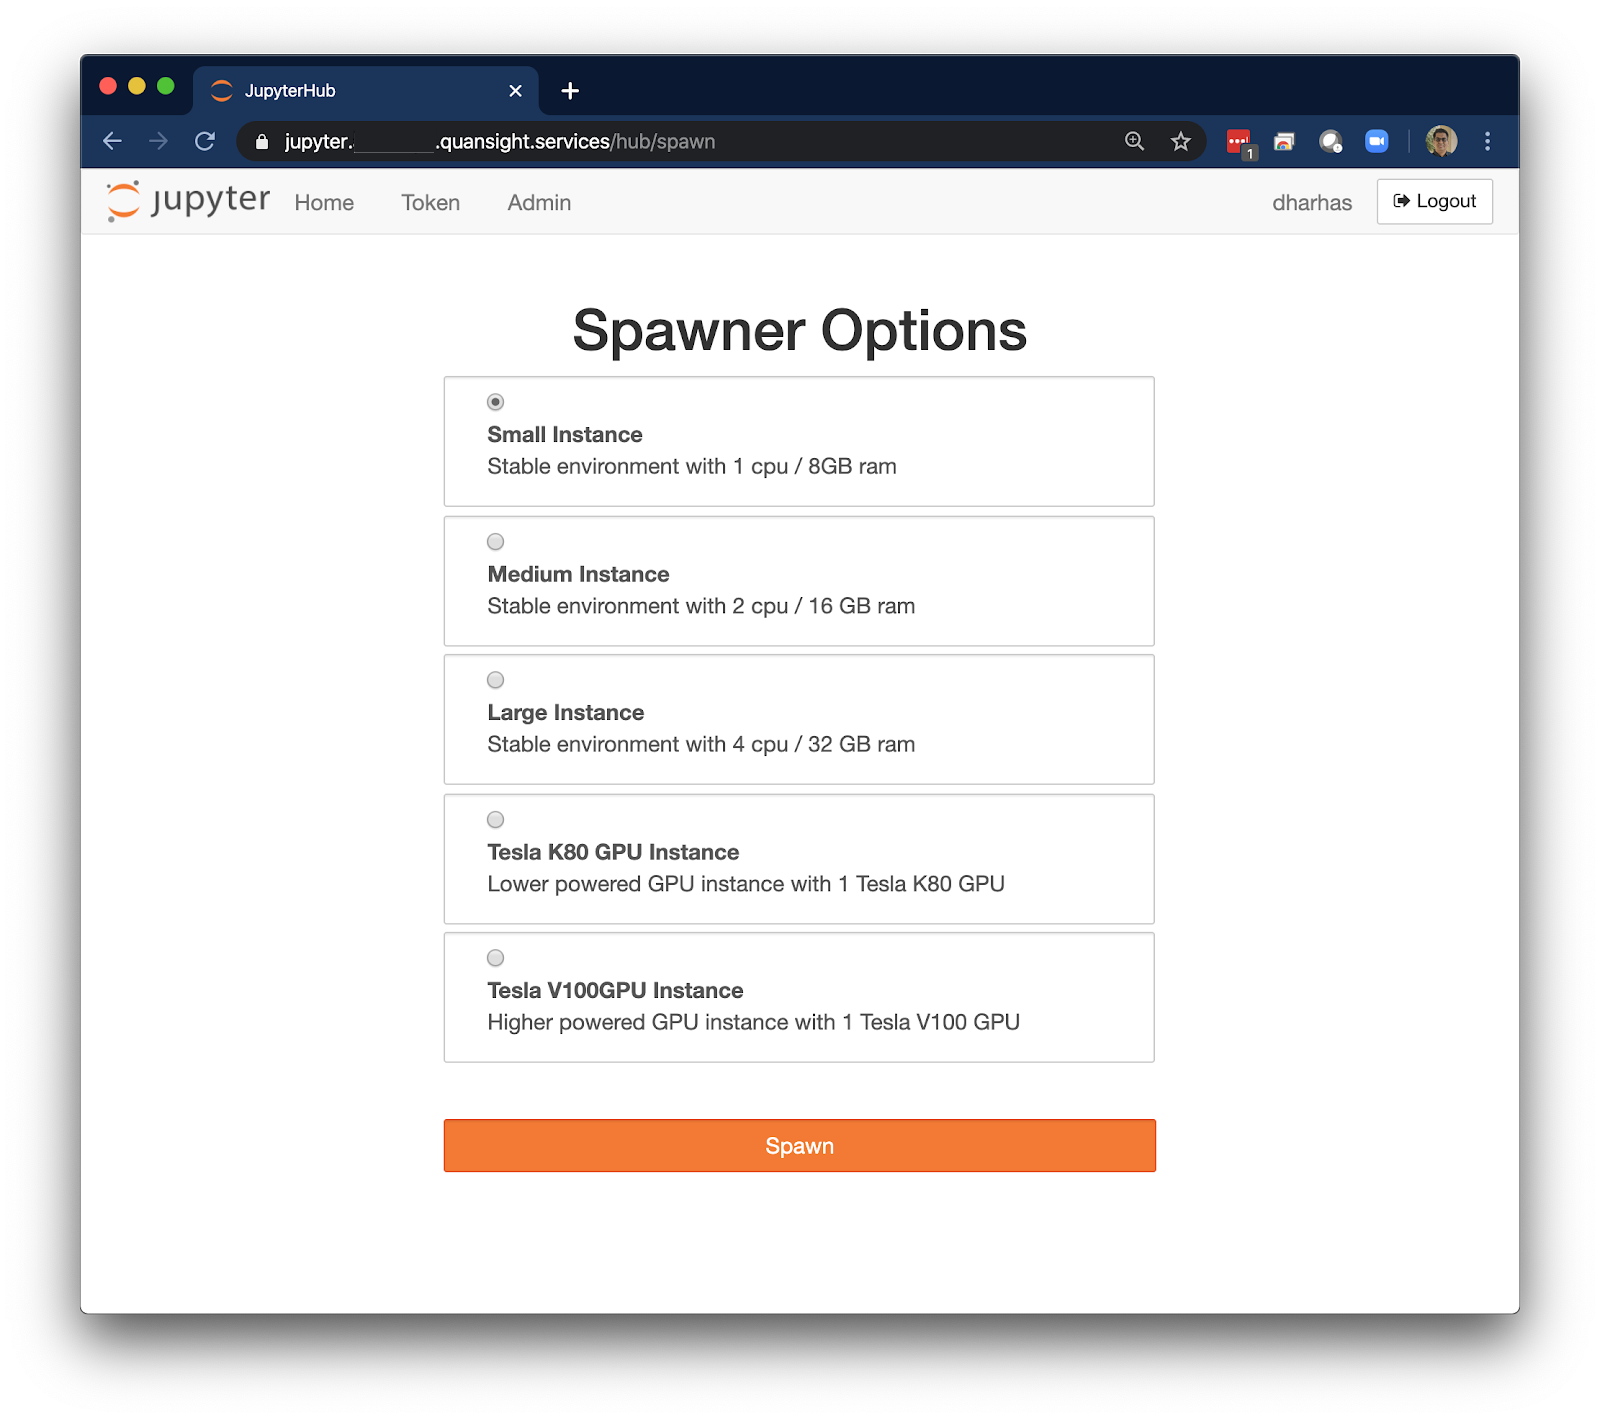Screen dimensions: 1600x1420
Task: Go back using the browser back arrow
Action: (113, 141)
